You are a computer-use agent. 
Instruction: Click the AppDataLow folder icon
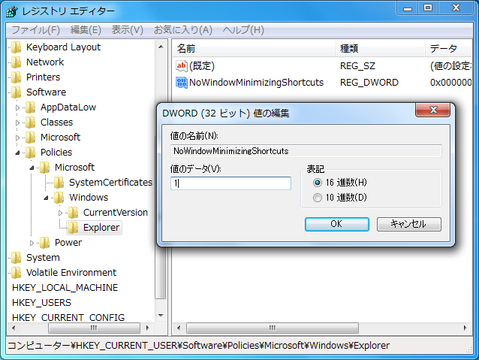pos(30,107)
